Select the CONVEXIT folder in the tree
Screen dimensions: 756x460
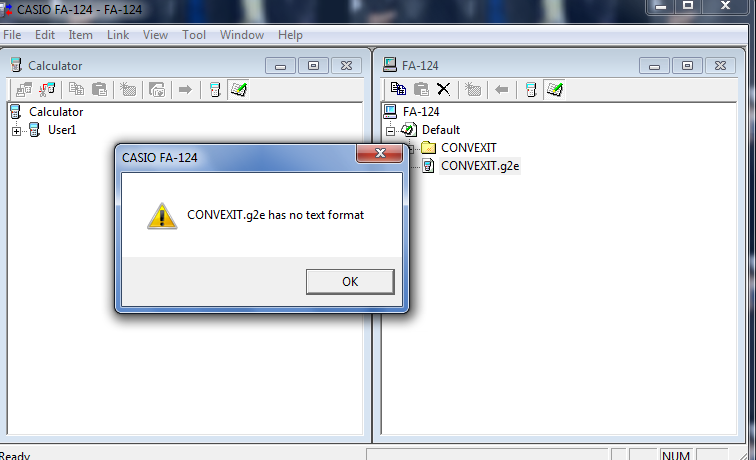coord(468,148)
